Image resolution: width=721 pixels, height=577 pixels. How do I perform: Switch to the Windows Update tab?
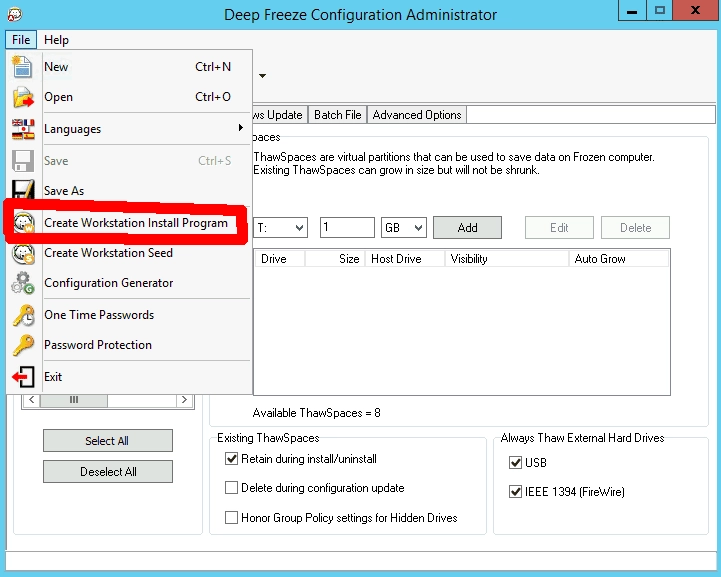[x=280, y=115]
